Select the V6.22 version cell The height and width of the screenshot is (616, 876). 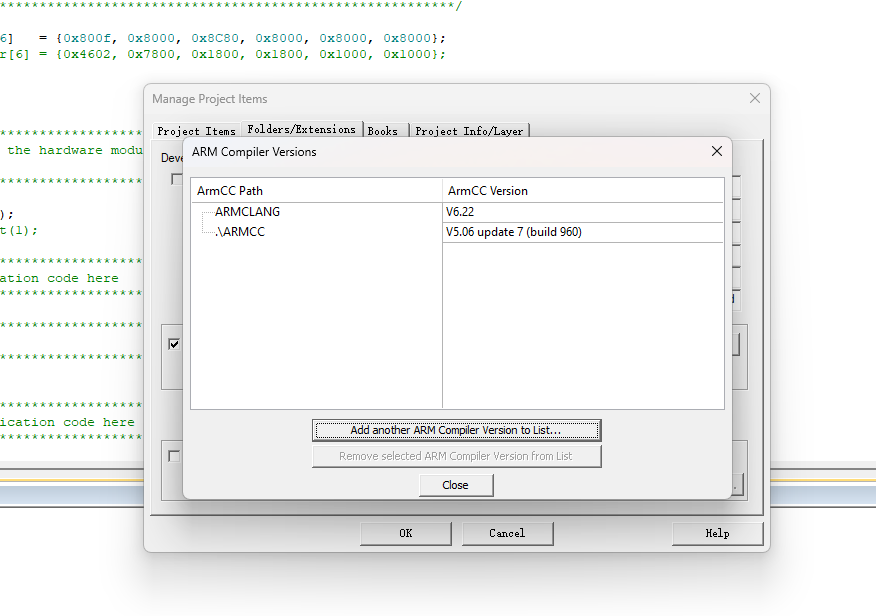(x=583, y=212)
